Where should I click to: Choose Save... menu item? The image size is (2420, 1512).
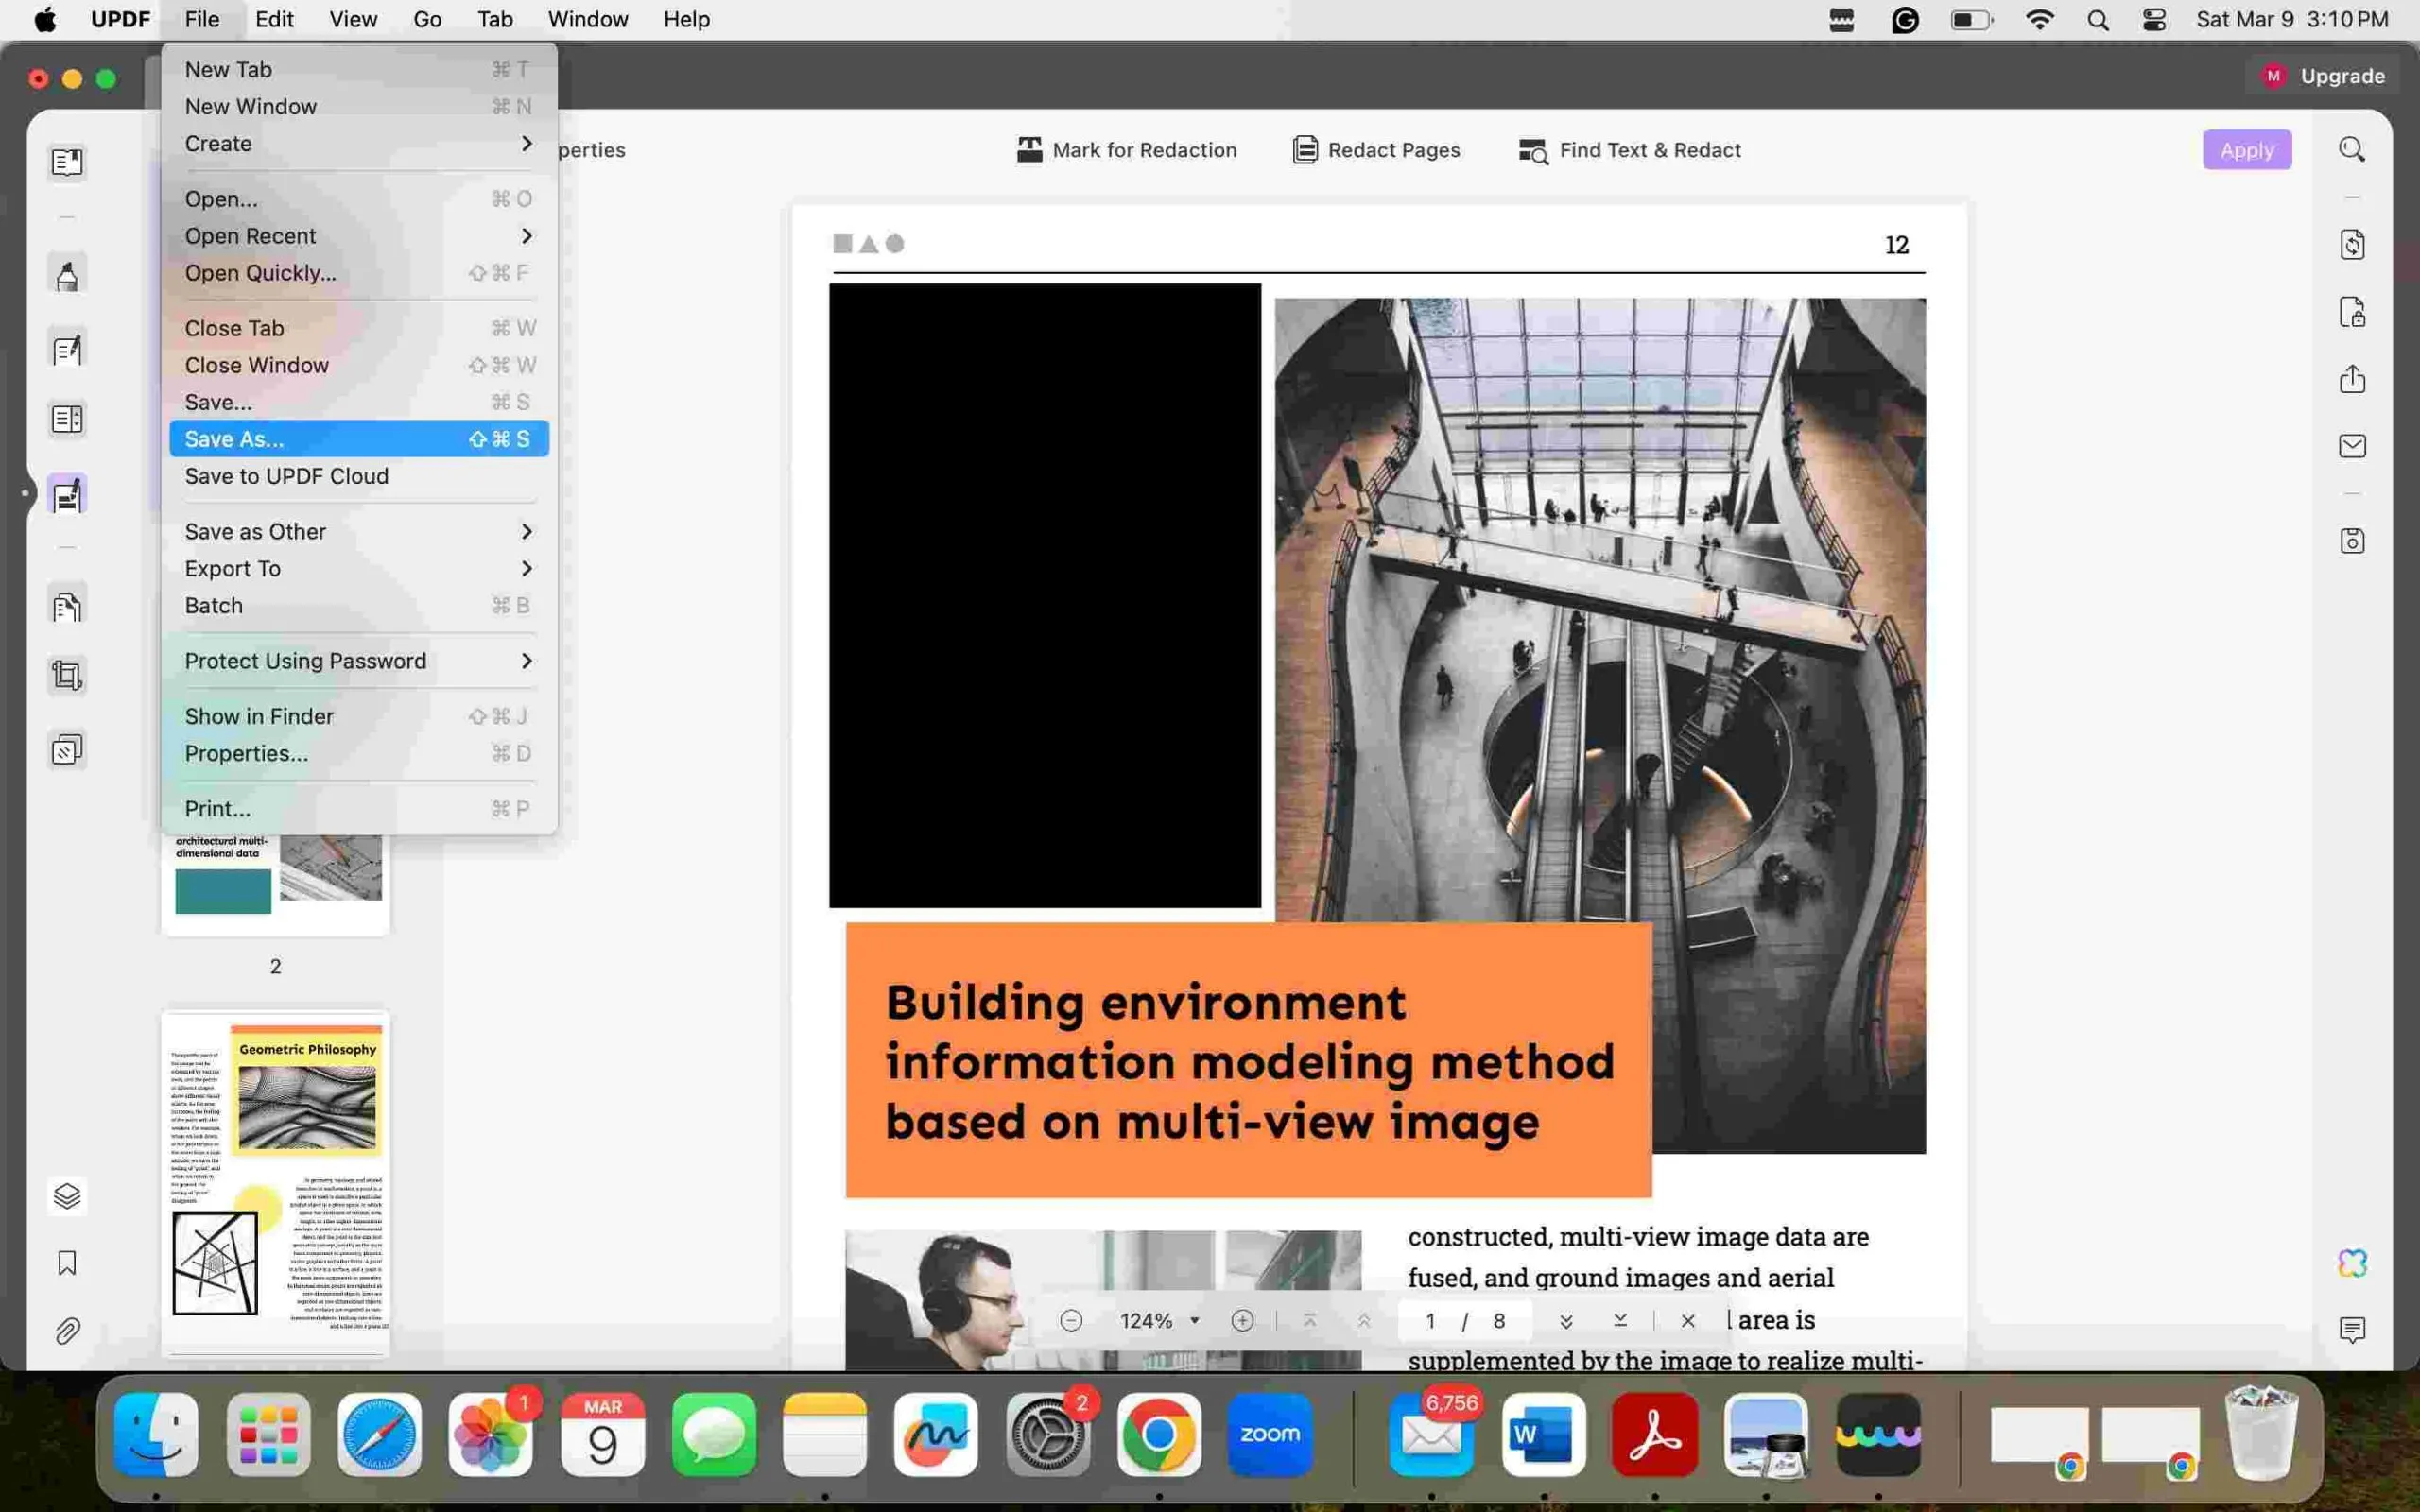[358, 402]
